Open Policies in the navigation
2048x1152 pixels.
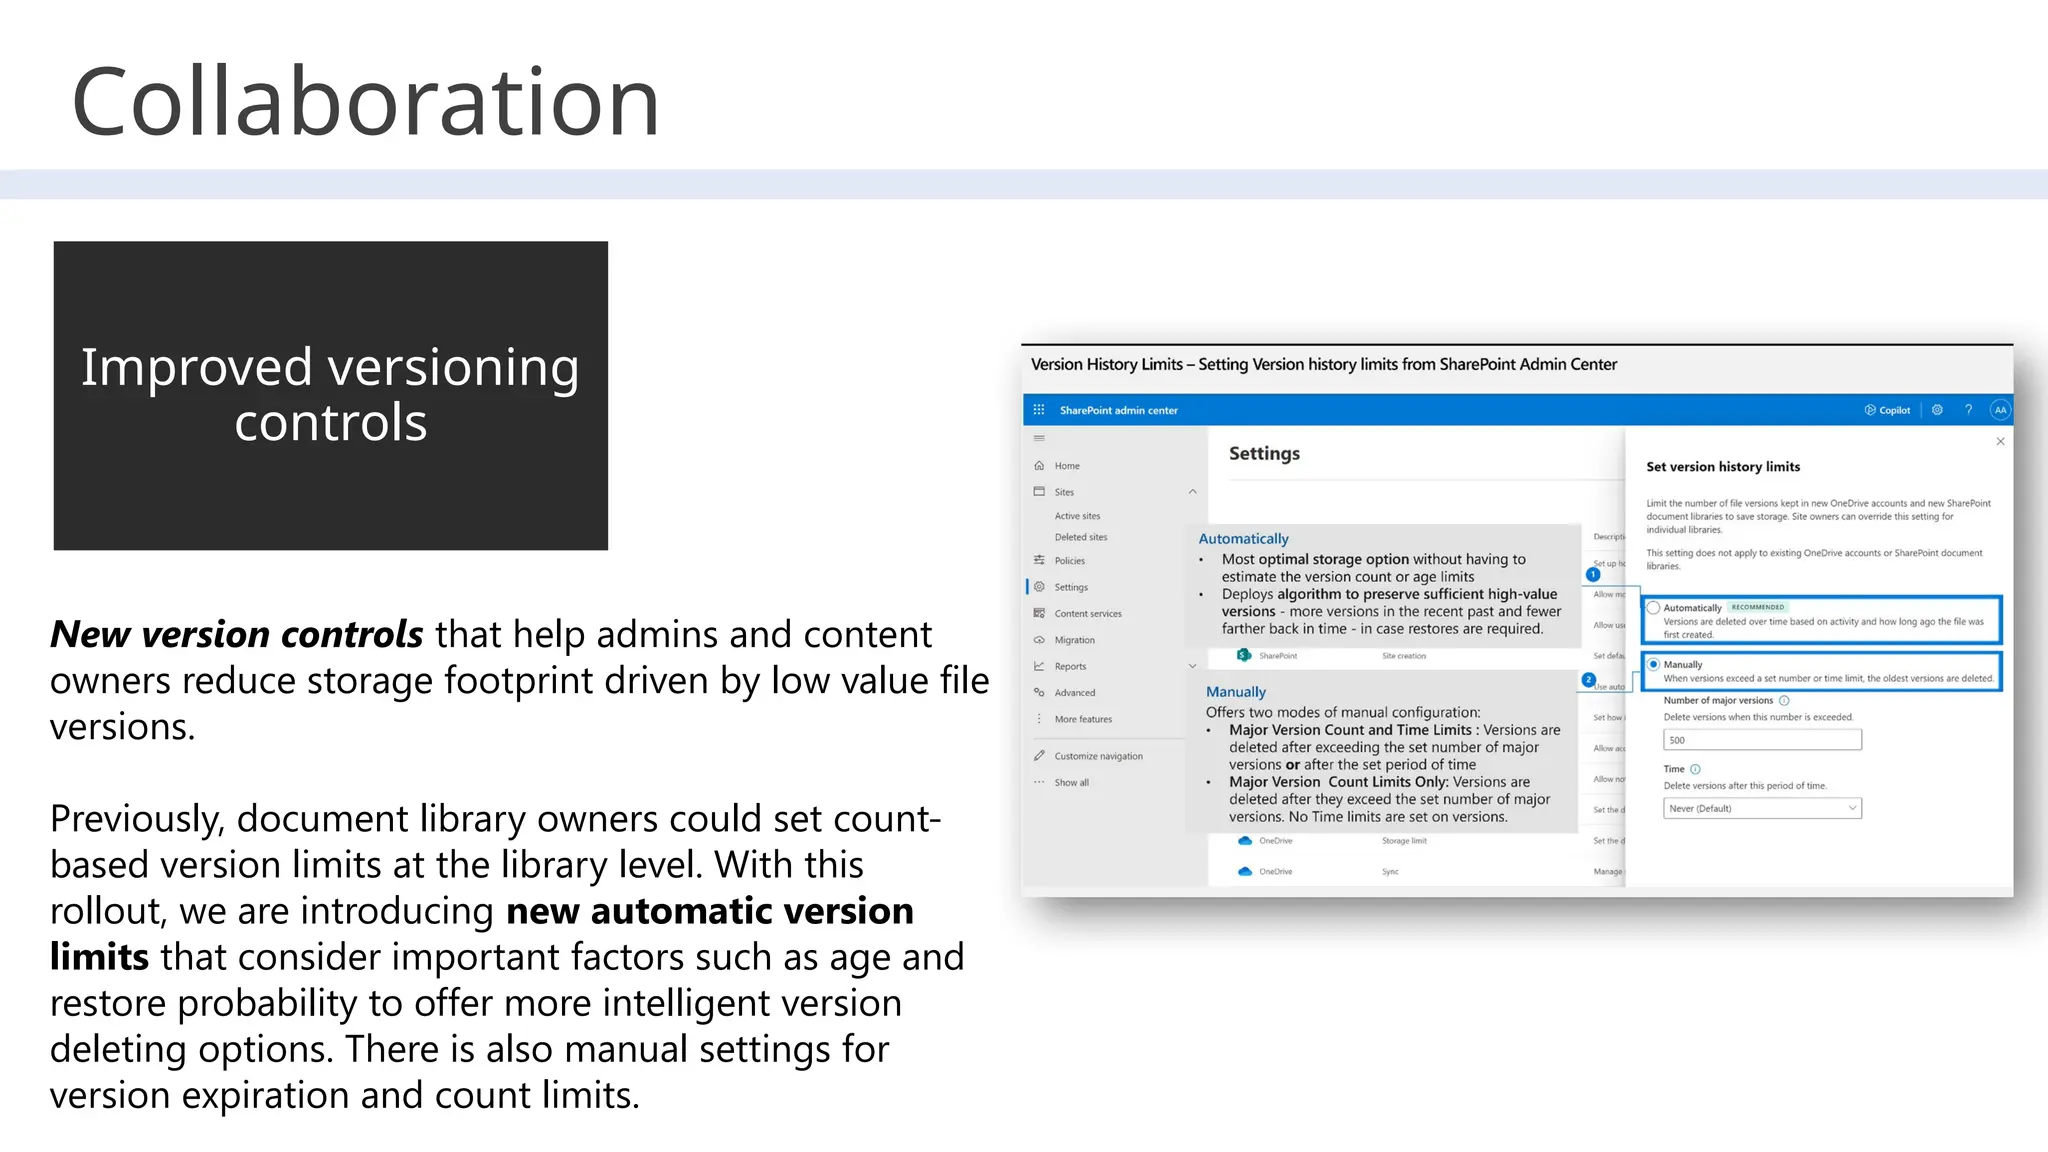tap(1069, 561)
